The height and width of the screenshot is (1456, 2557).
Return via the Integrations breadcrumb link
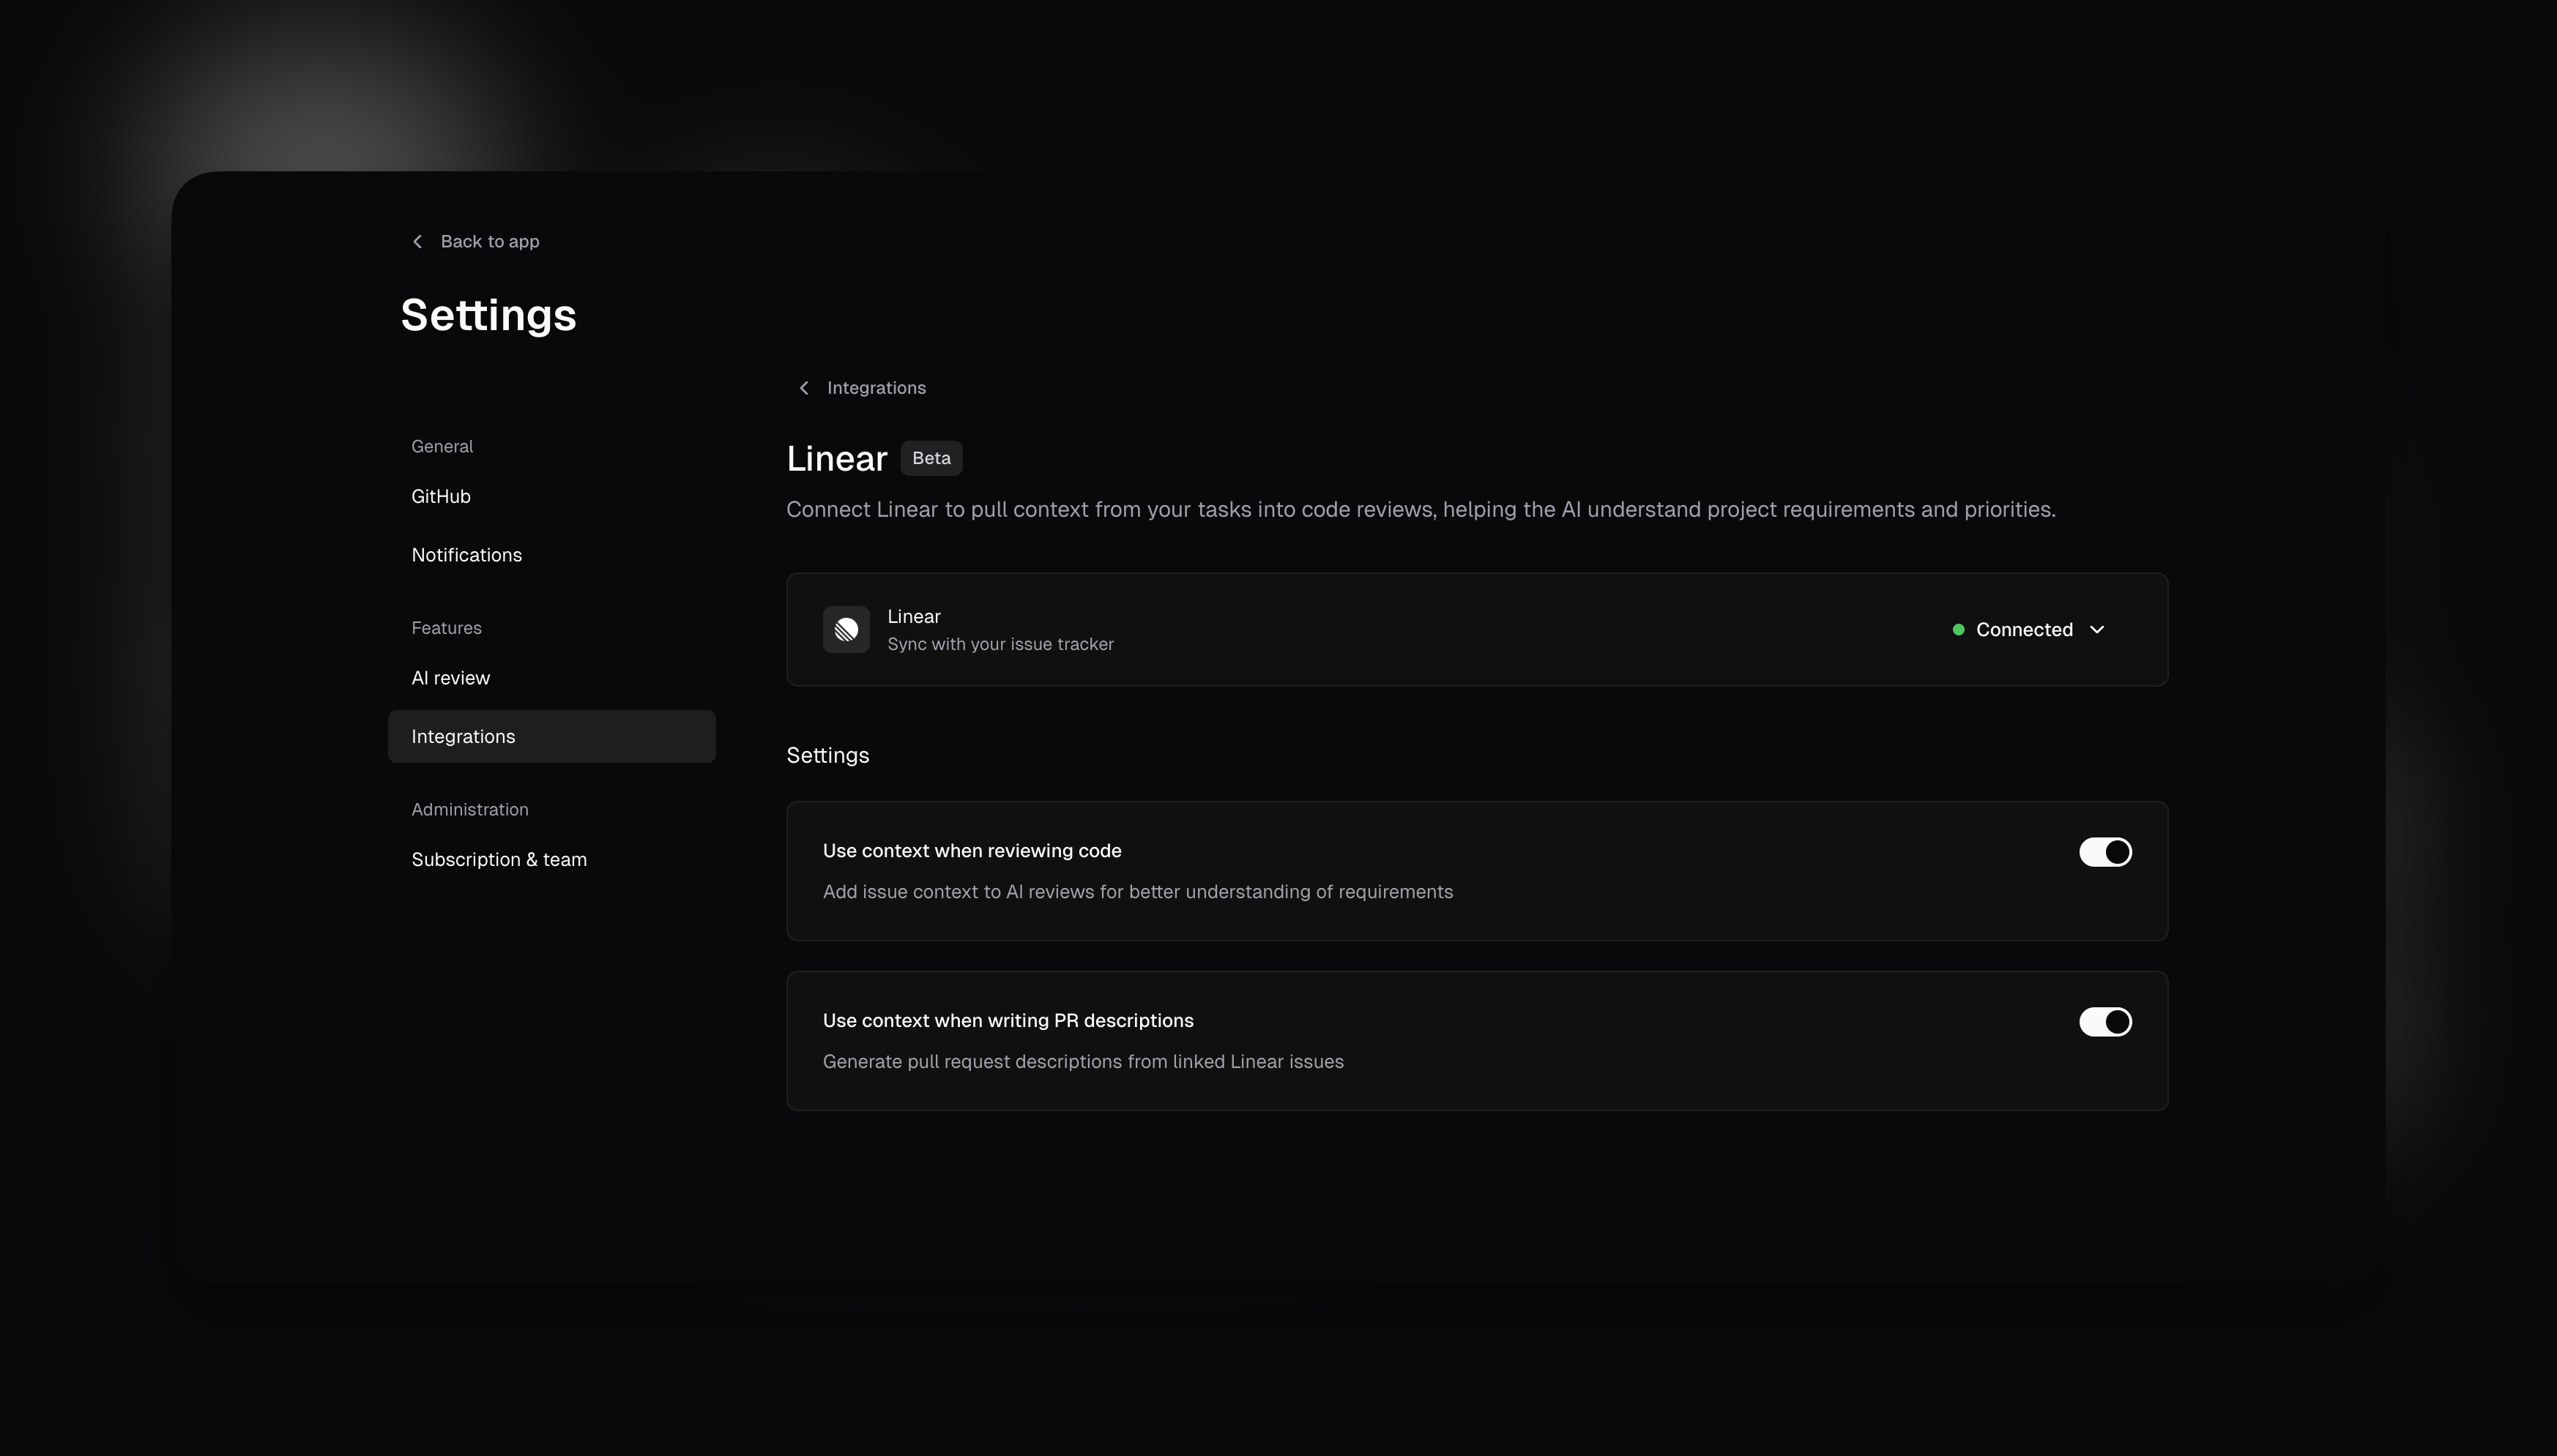click(x=875, y=388)
